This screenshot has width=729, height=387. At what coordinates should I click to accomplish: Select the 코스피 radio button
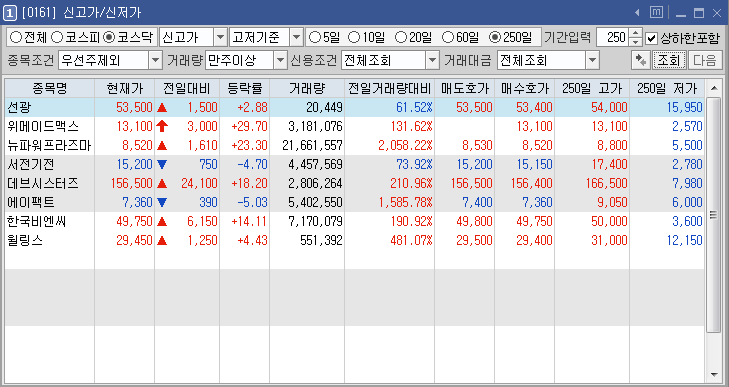[x=57, y=37]
